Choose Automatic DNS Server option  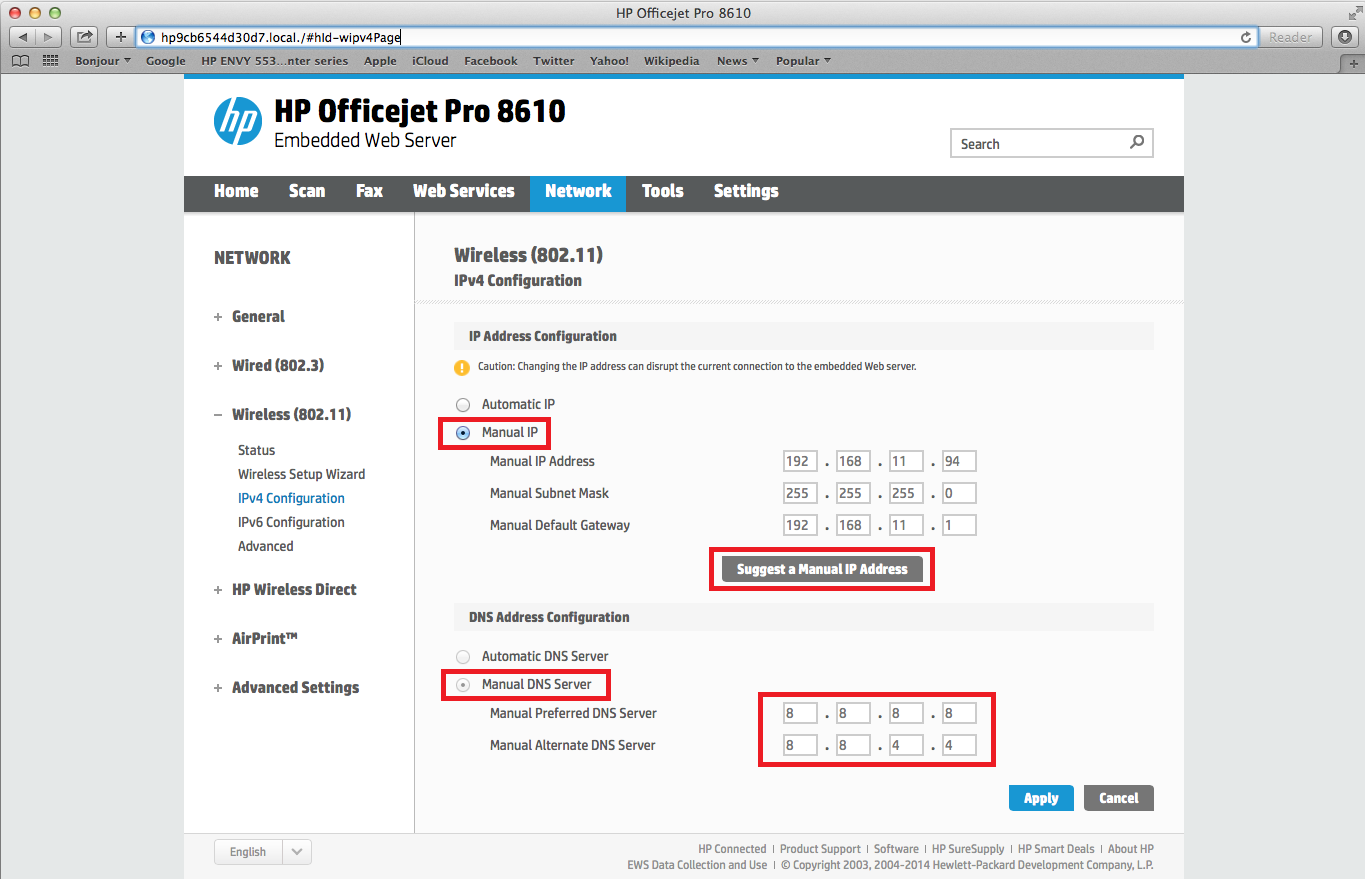462,657
